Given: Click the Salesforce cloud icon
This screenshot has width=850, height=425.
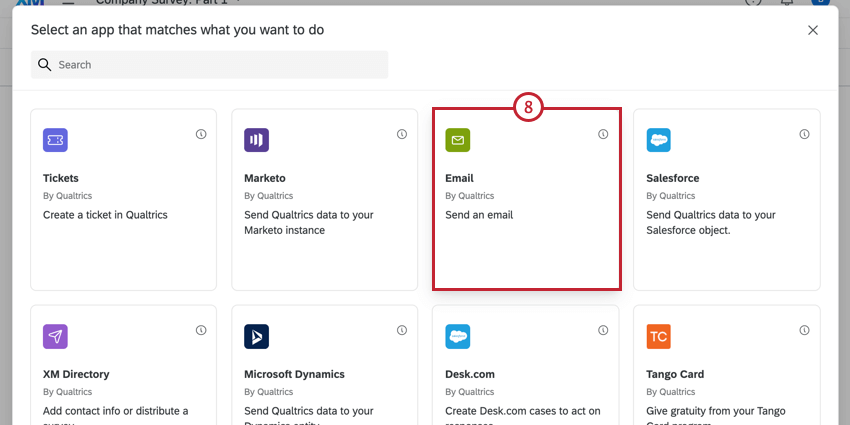Looking at the screenshot, I should click(659, 140).
